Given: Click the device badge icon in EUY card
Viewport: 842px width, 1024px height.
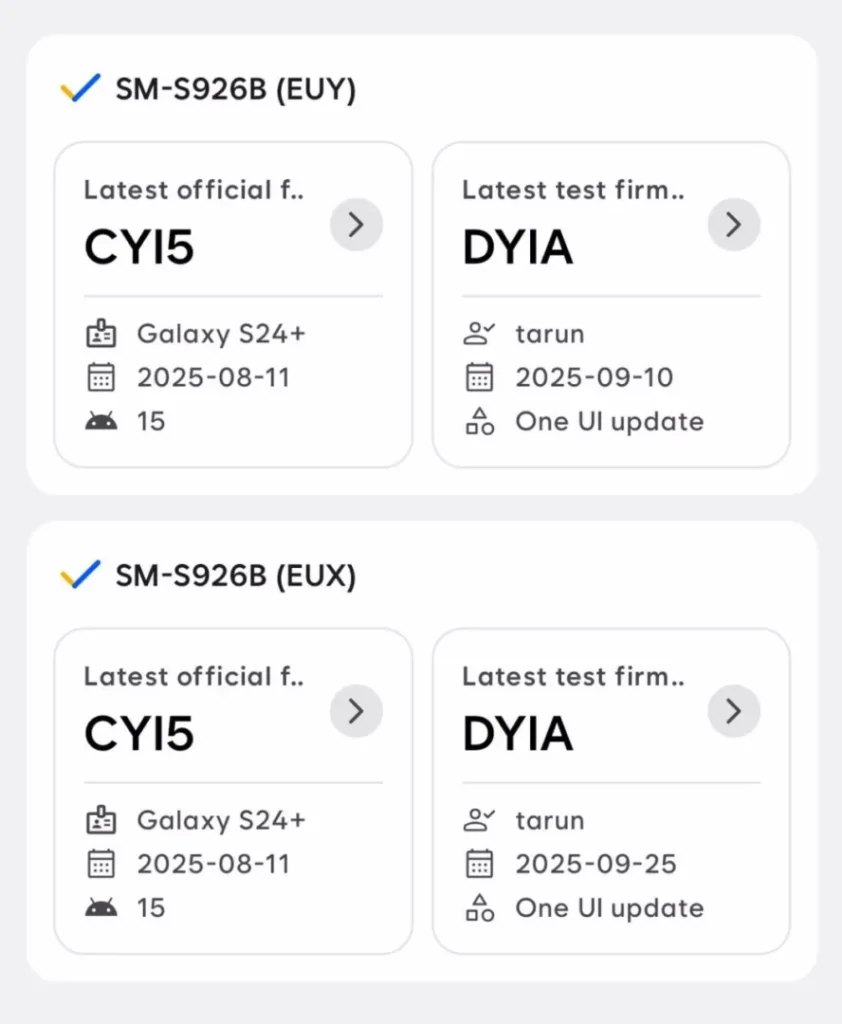Looking at the screenshot, I should 101,334.
